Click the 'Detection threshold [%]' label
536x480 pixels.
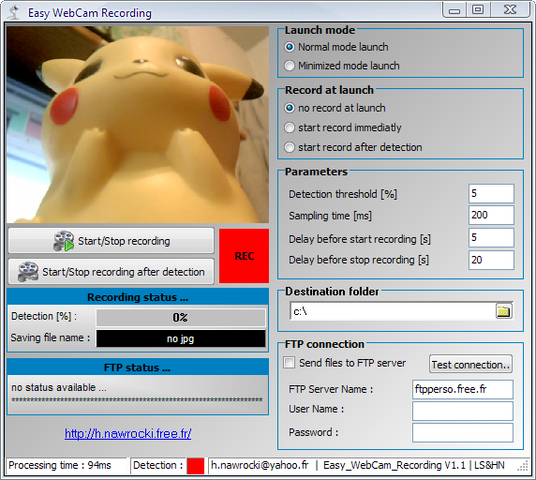[343, 194]
